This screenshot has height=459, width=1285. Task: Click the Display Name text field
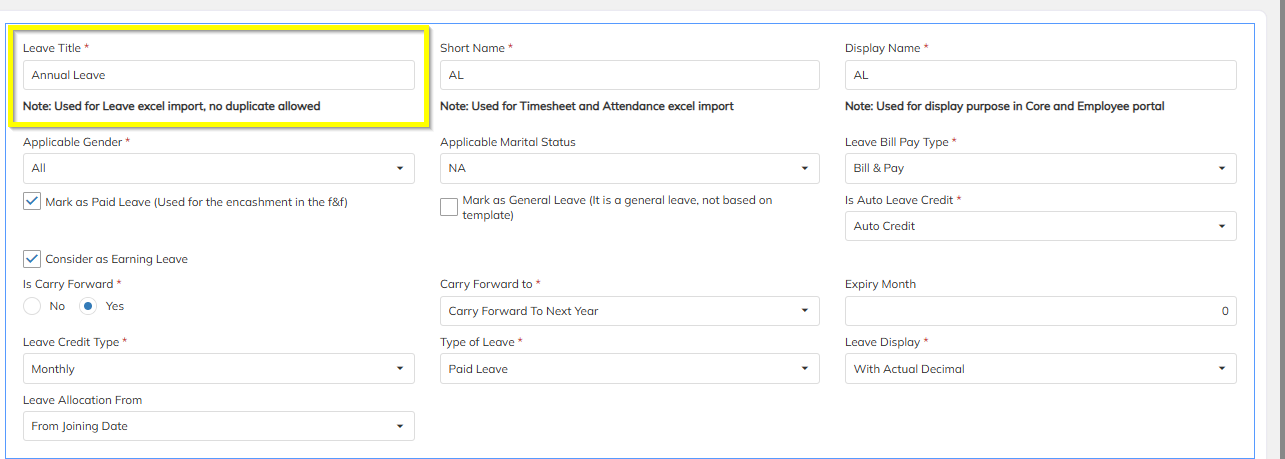(1040, 75)
